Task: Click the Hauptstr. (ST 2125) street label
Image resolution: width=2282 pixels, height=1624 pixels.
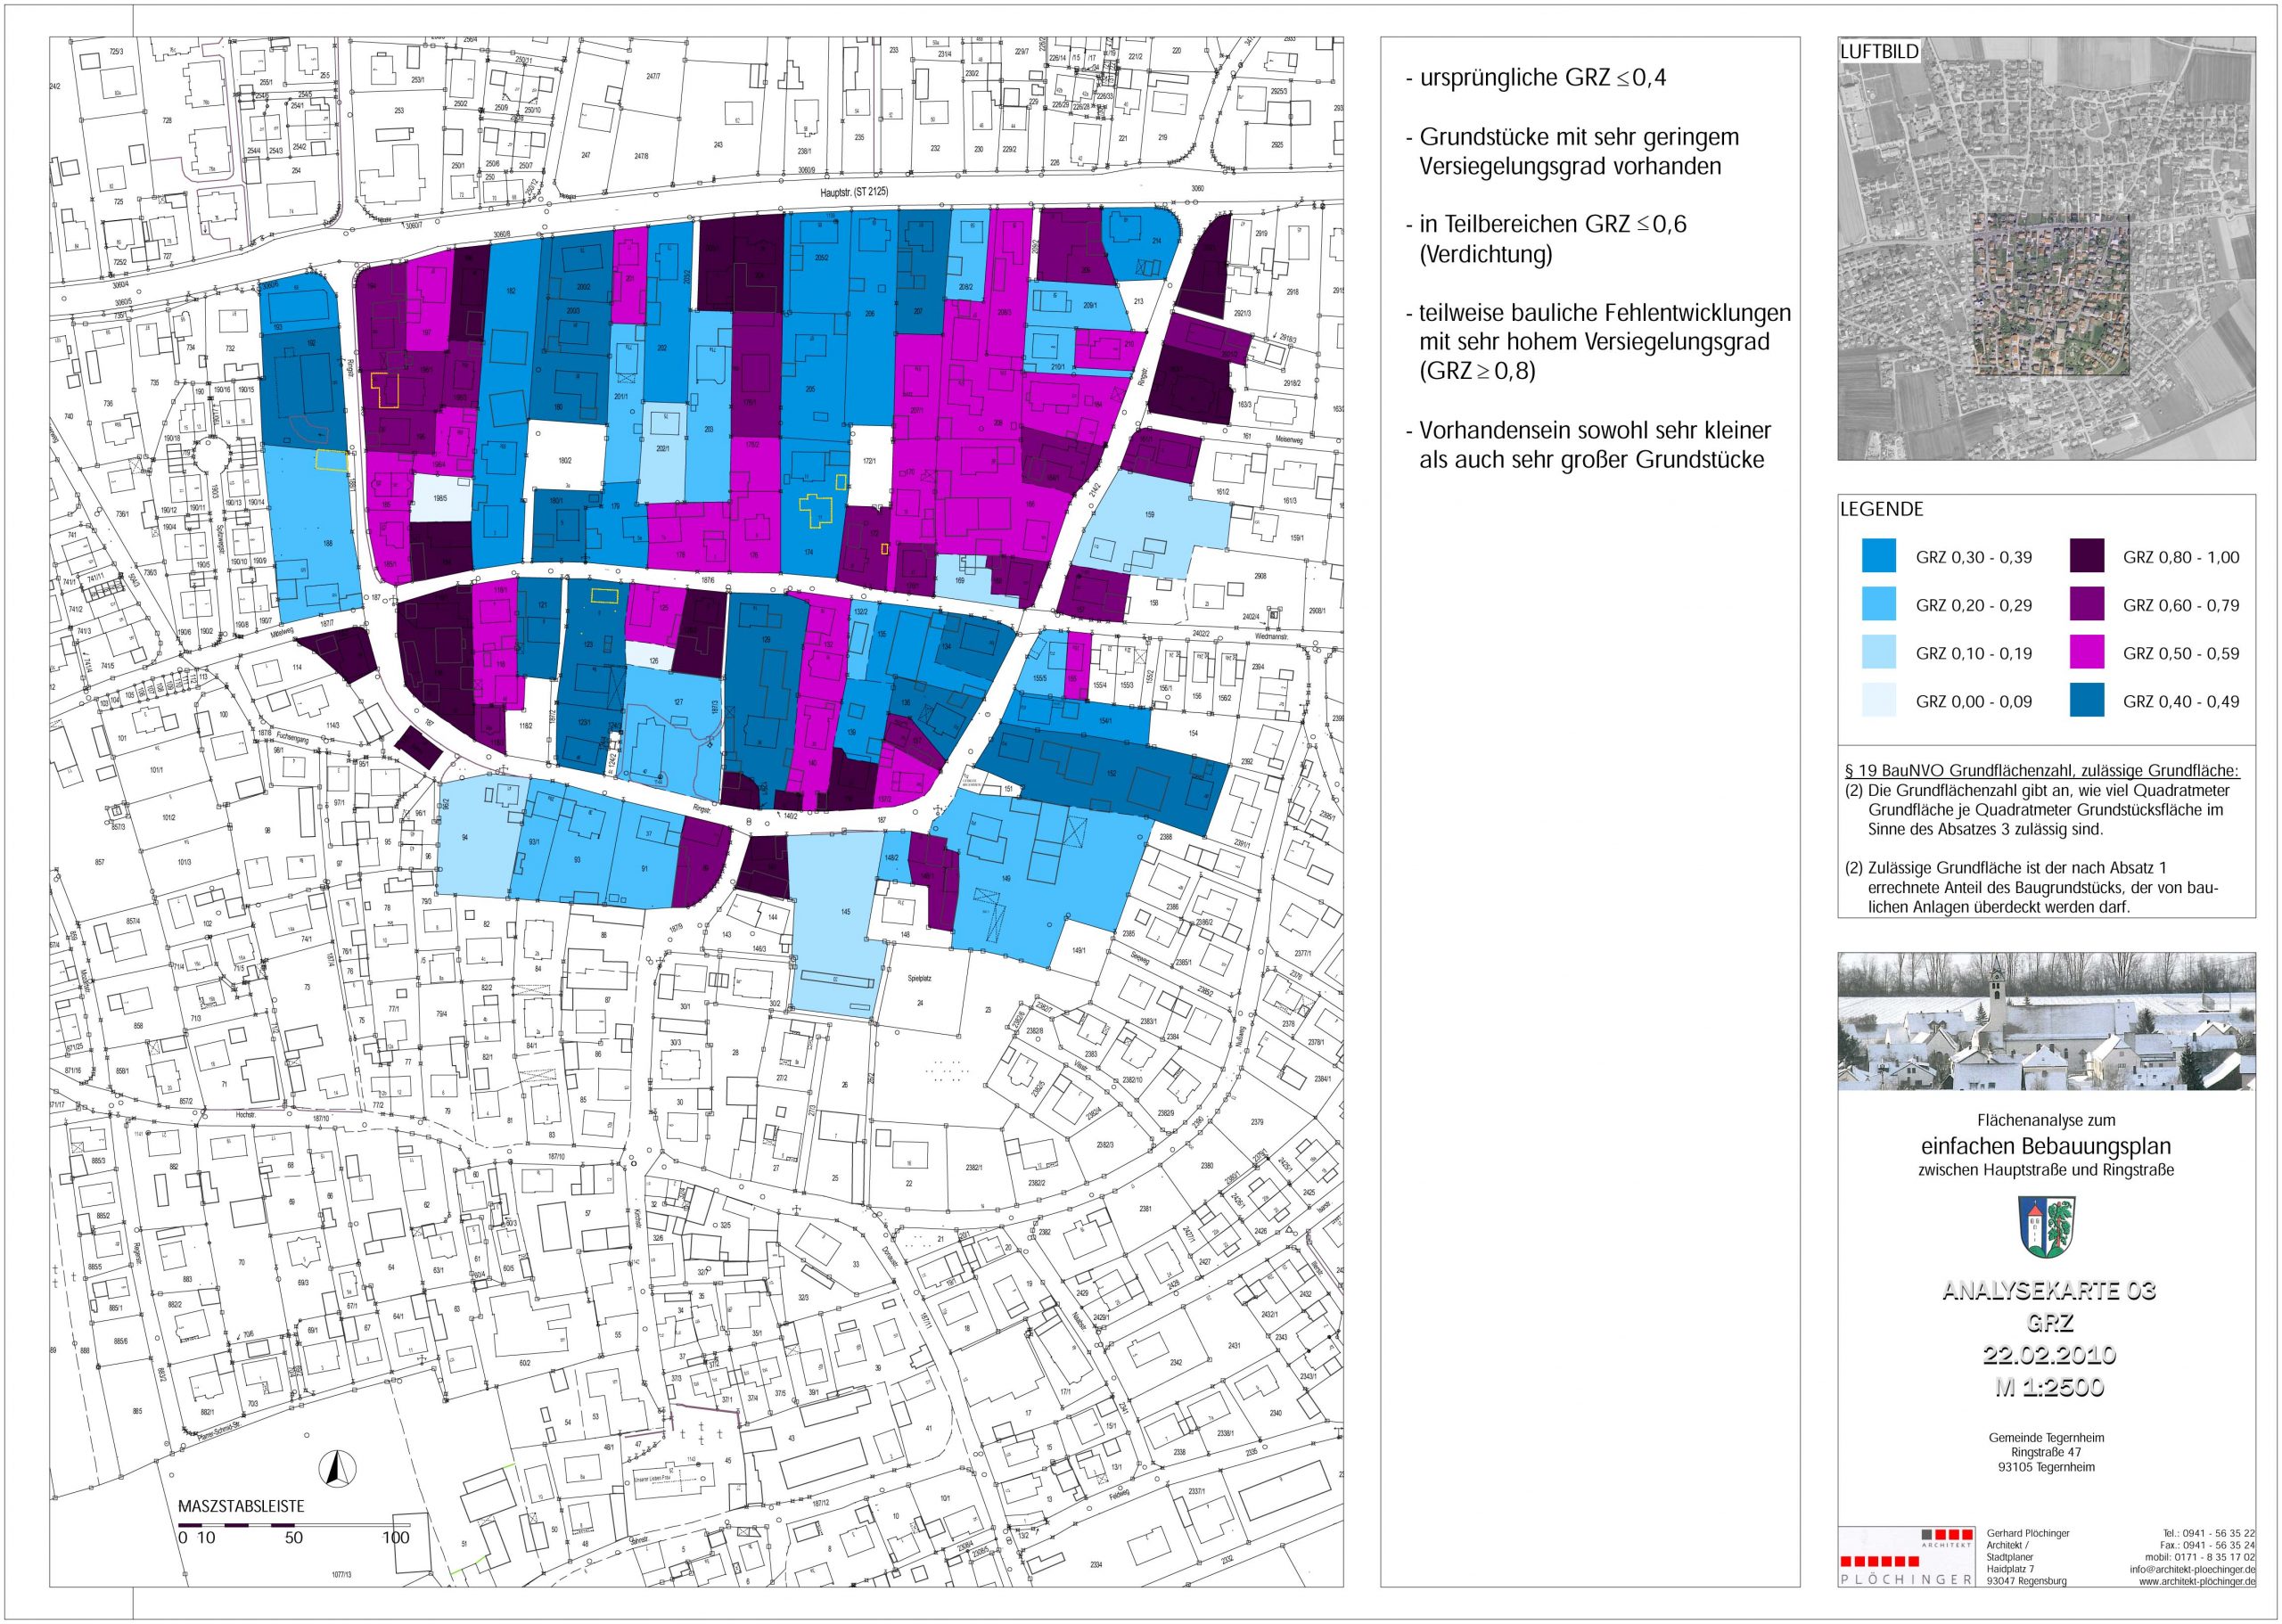Action: [x=853, y=193]
